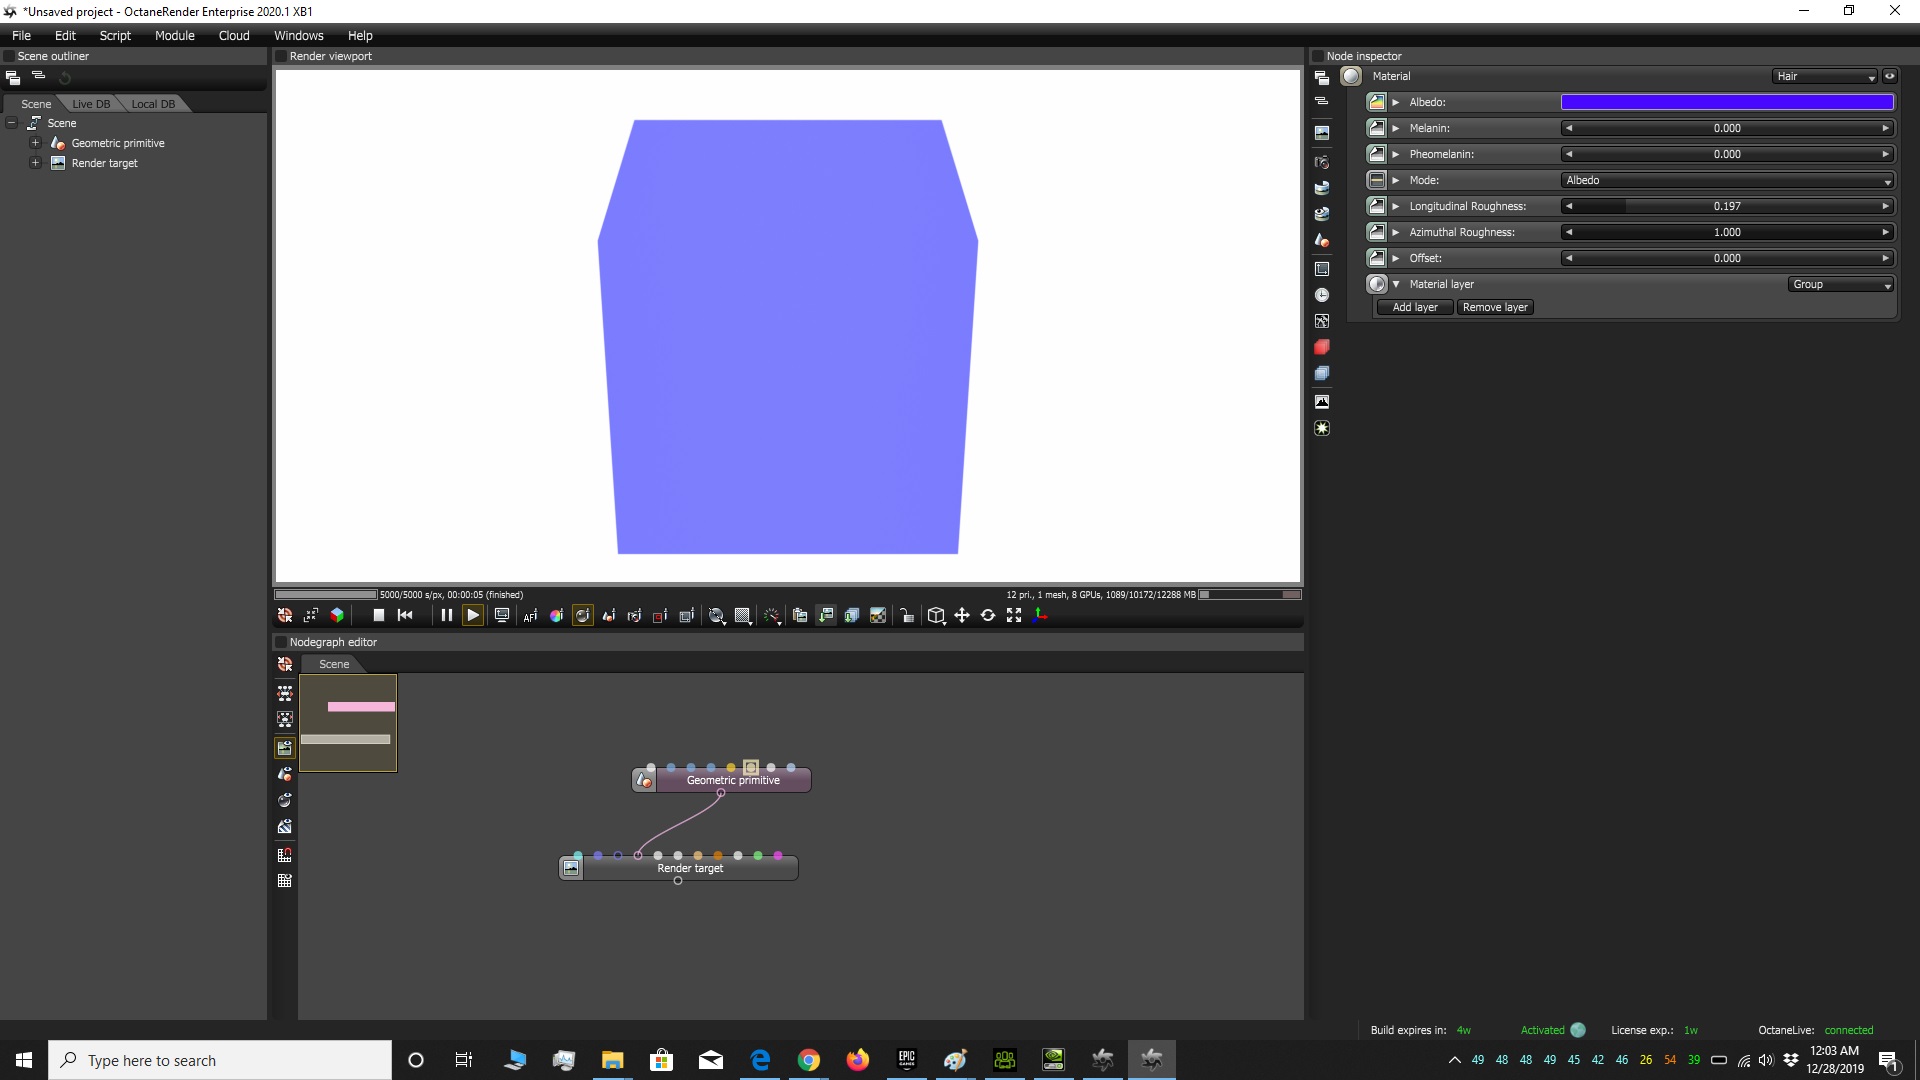Image resolution: width=1920 pixels, height=1080 pixels.
Task: Click the Add layer button
Action: coord(1414,307)
